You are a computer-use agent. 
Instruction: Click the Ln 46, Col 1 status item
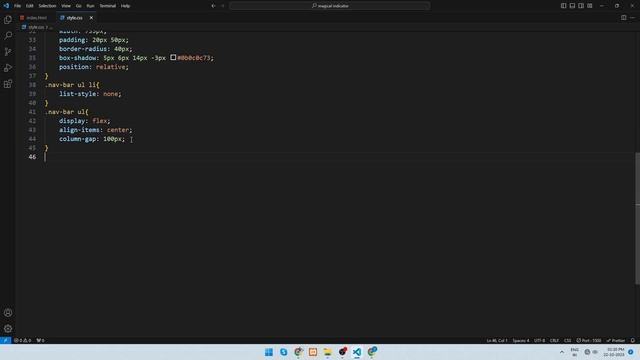pos(497,340)
